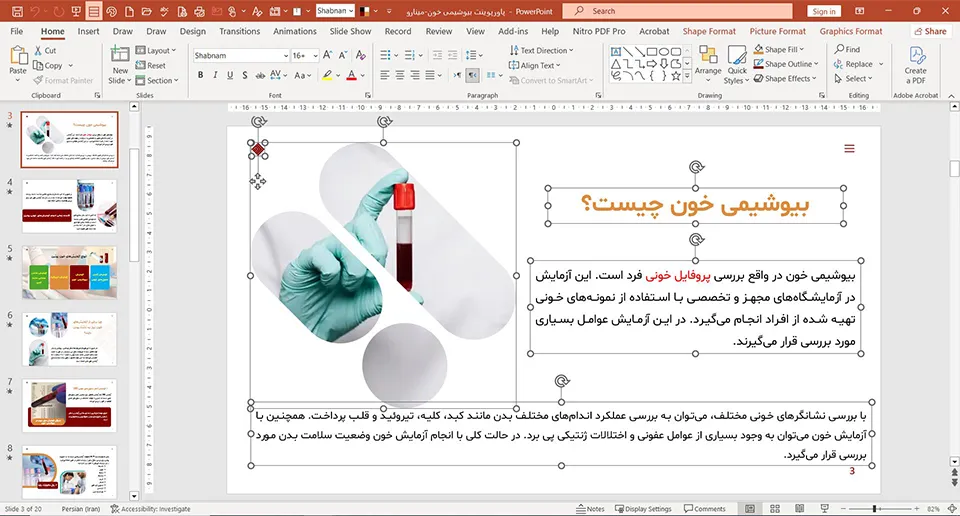Switch to Transitions tab

tap(239, 31)
